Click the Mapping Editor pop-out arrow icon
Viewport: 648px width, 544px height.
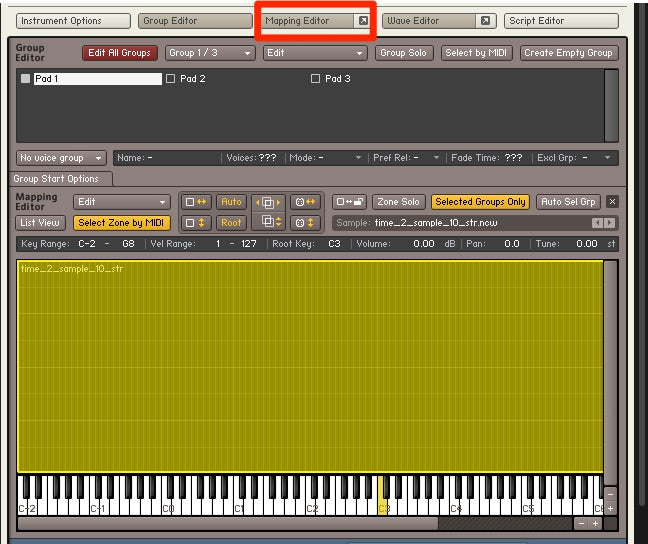[x=363, y=21]
